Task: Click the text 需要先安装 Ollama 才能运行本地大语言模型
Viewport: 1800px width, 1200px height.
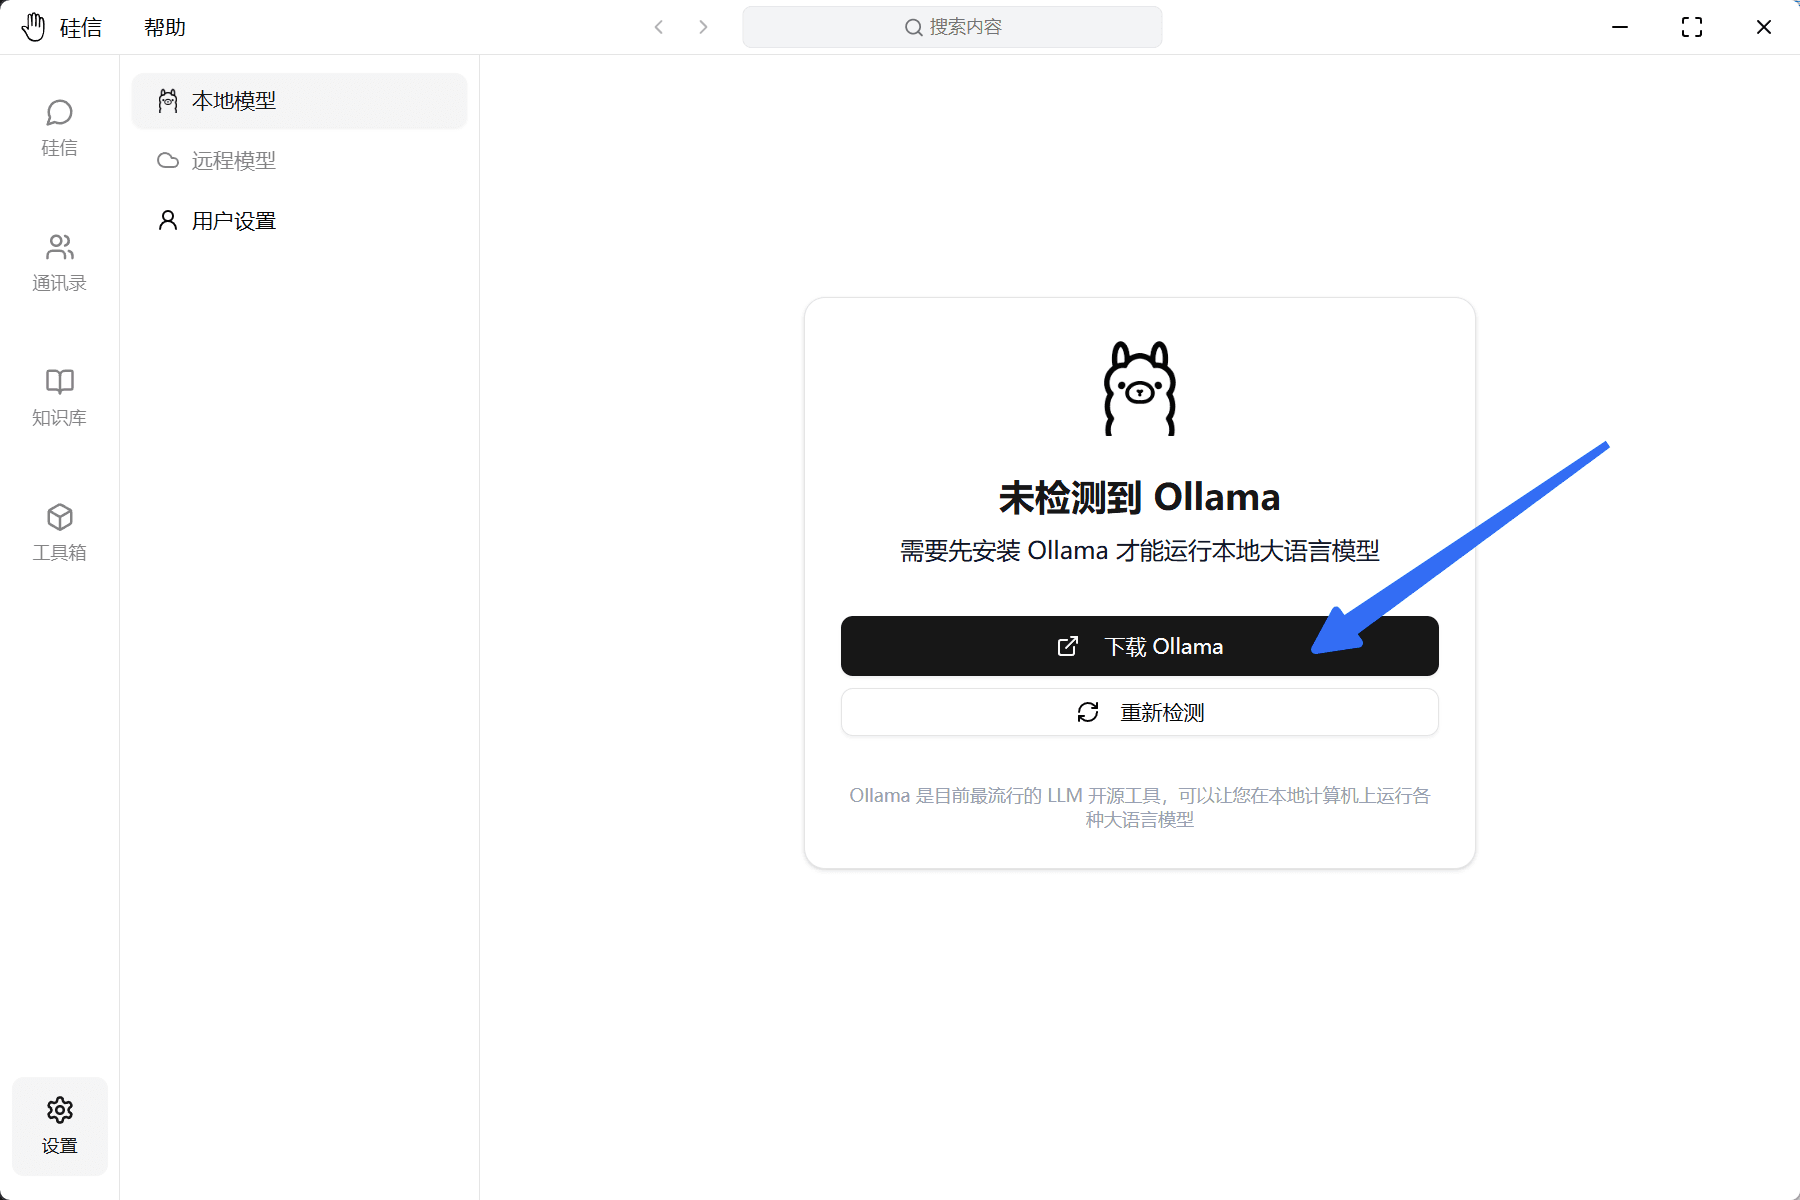Action: tap(1140, 551)
